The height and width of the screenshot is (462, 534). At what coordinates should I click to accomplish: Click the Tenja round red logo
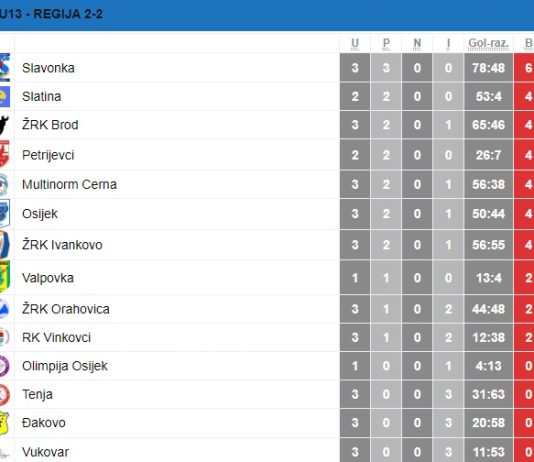click(x=4, y=394)
